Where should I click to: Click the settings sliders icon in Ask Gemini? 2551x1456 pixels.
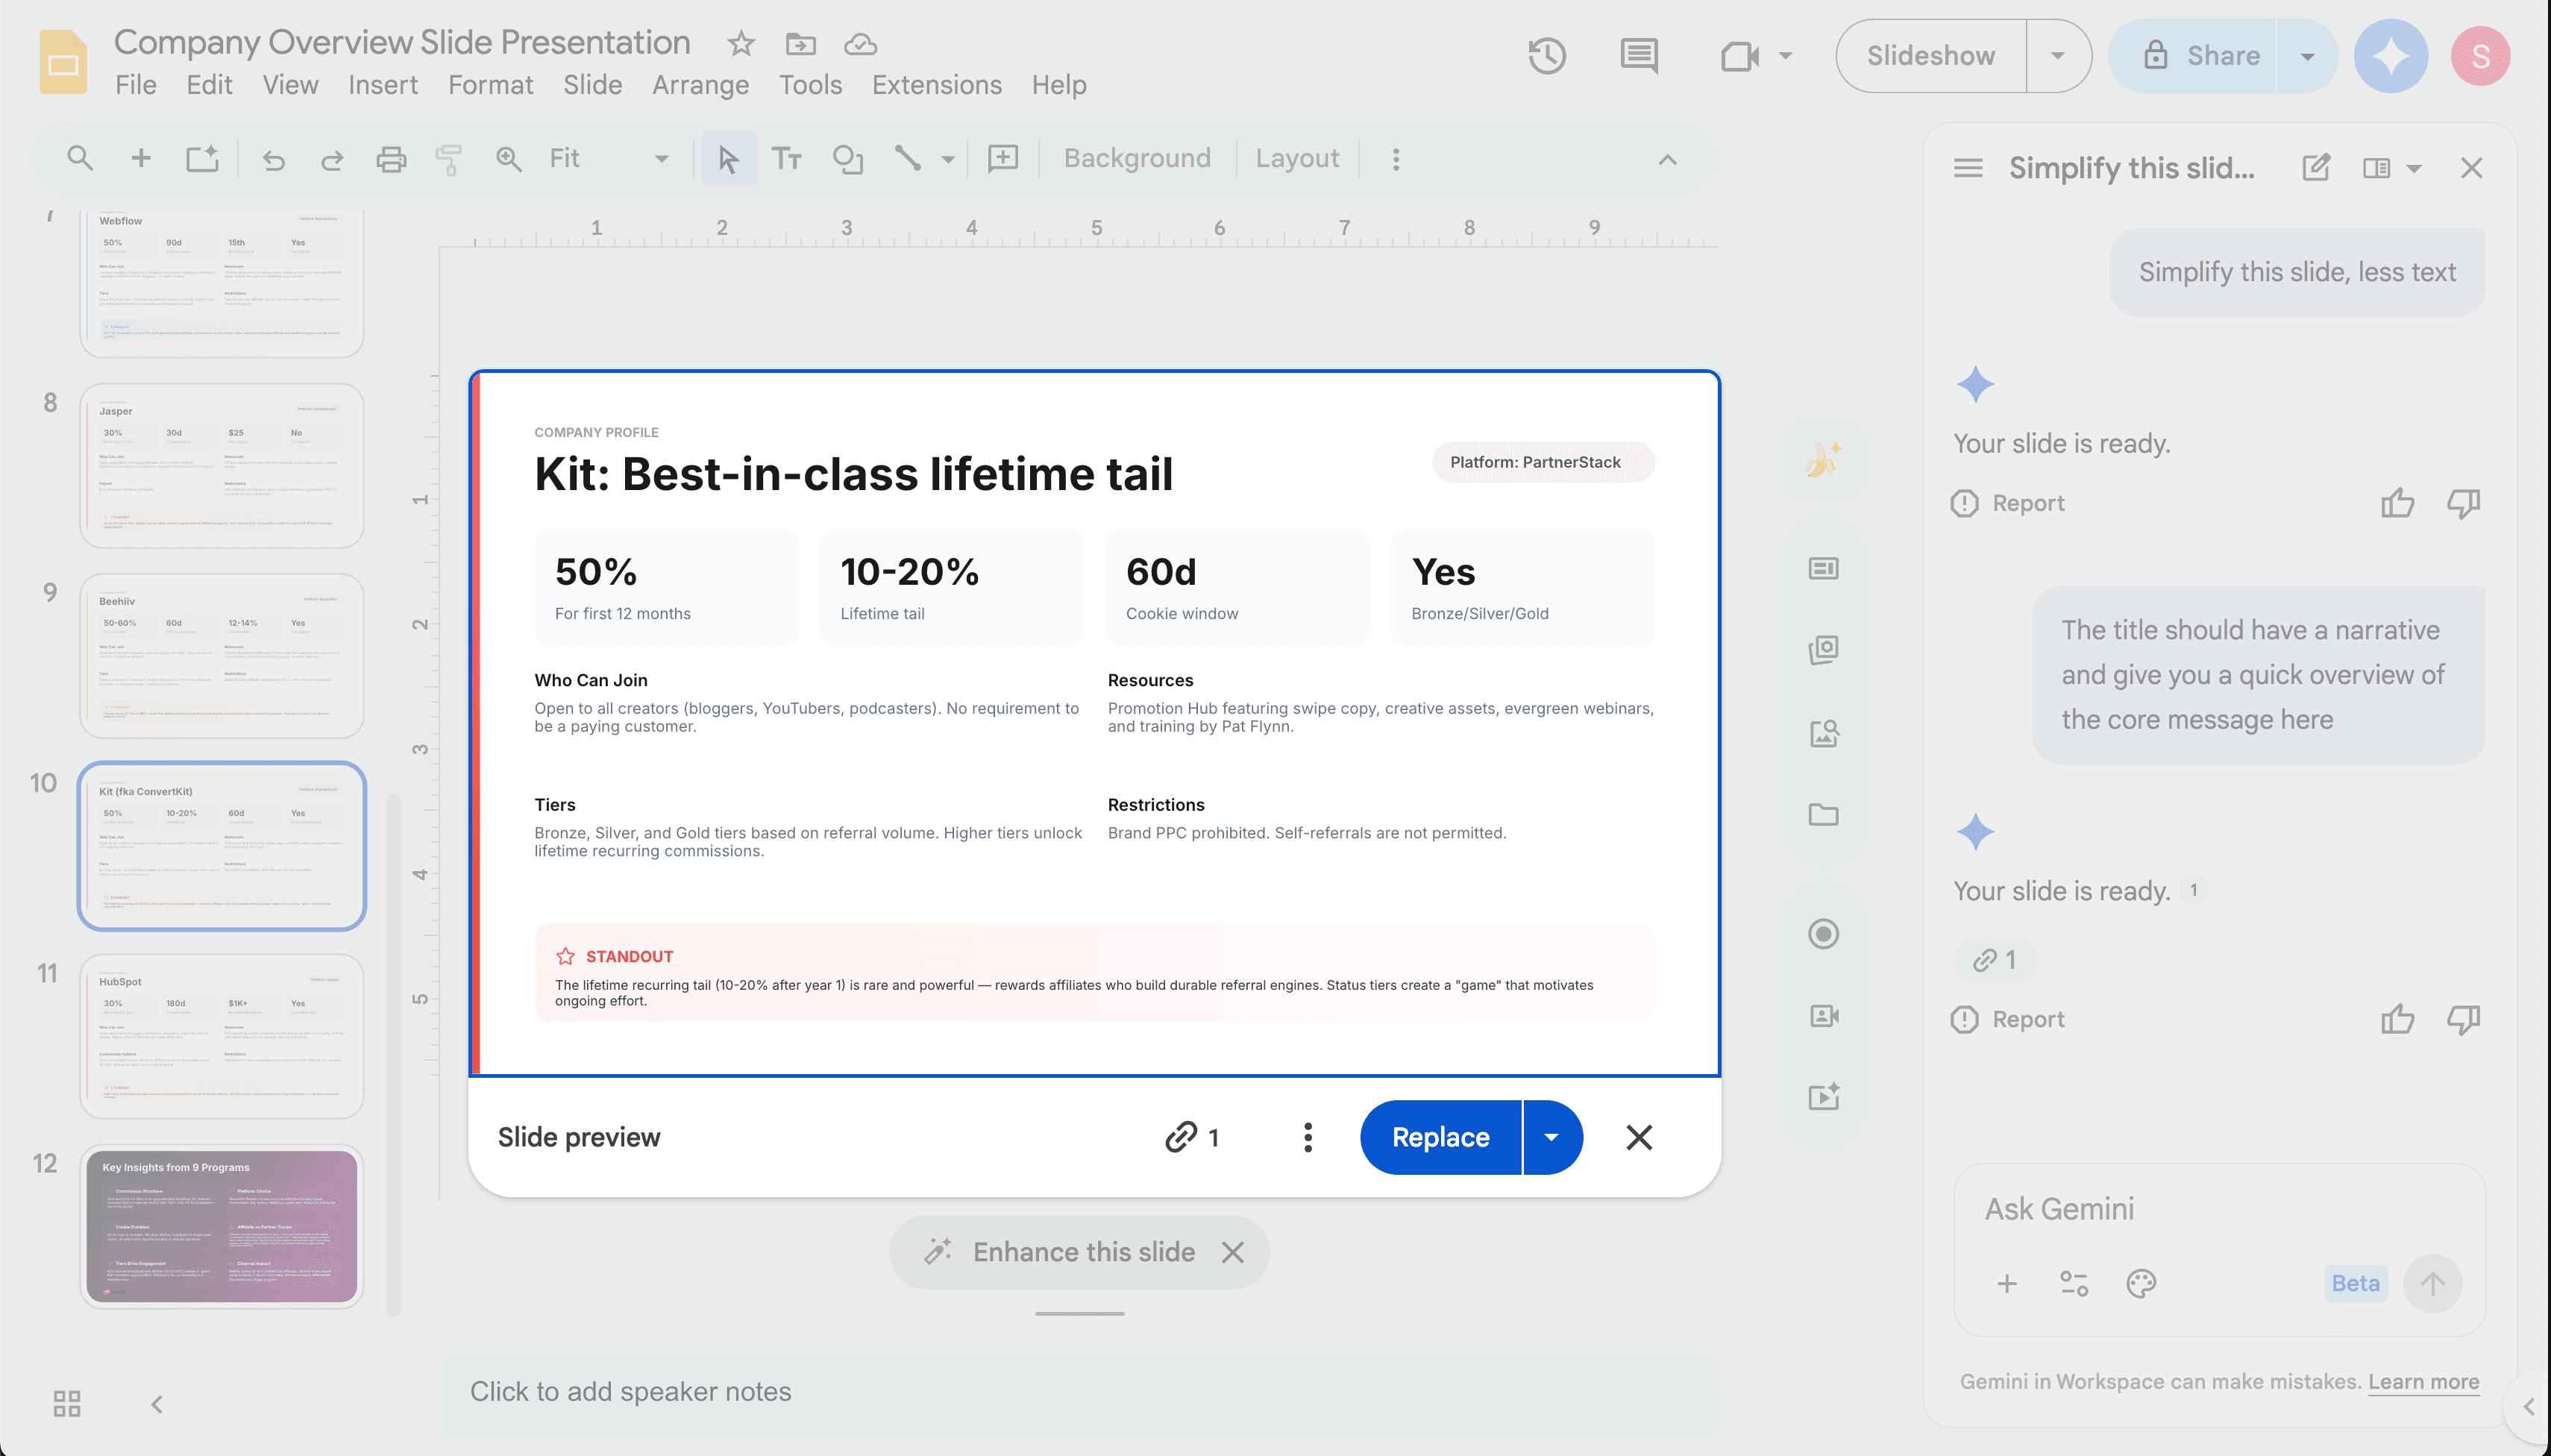[2074, 1283]
